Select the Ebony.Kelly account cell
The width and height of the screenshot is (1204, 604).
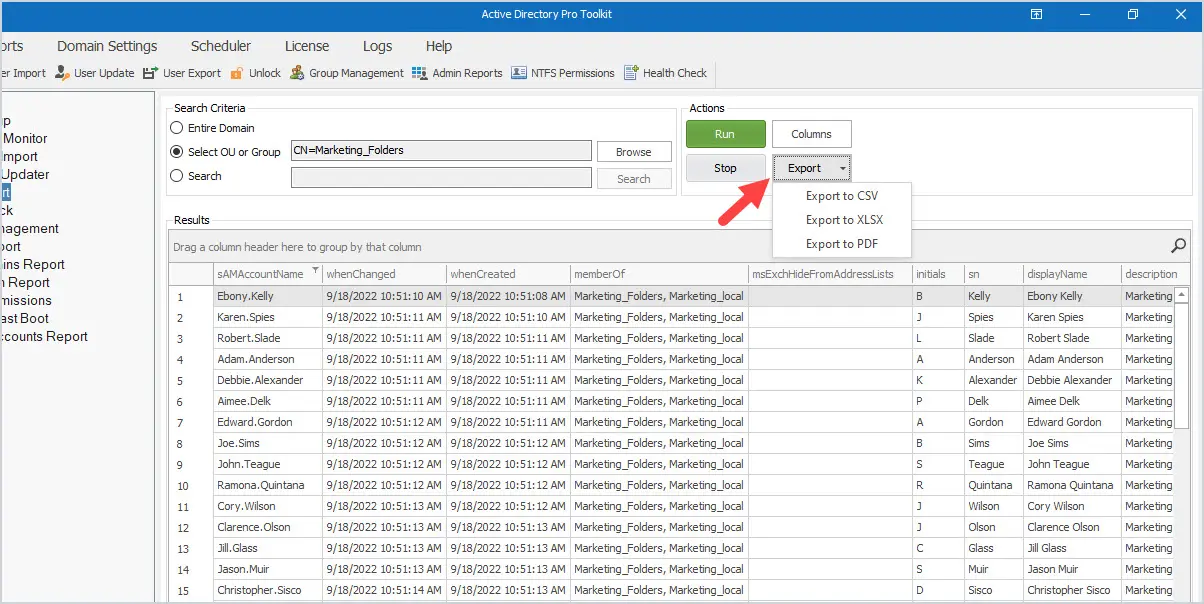tap(267, 296)
